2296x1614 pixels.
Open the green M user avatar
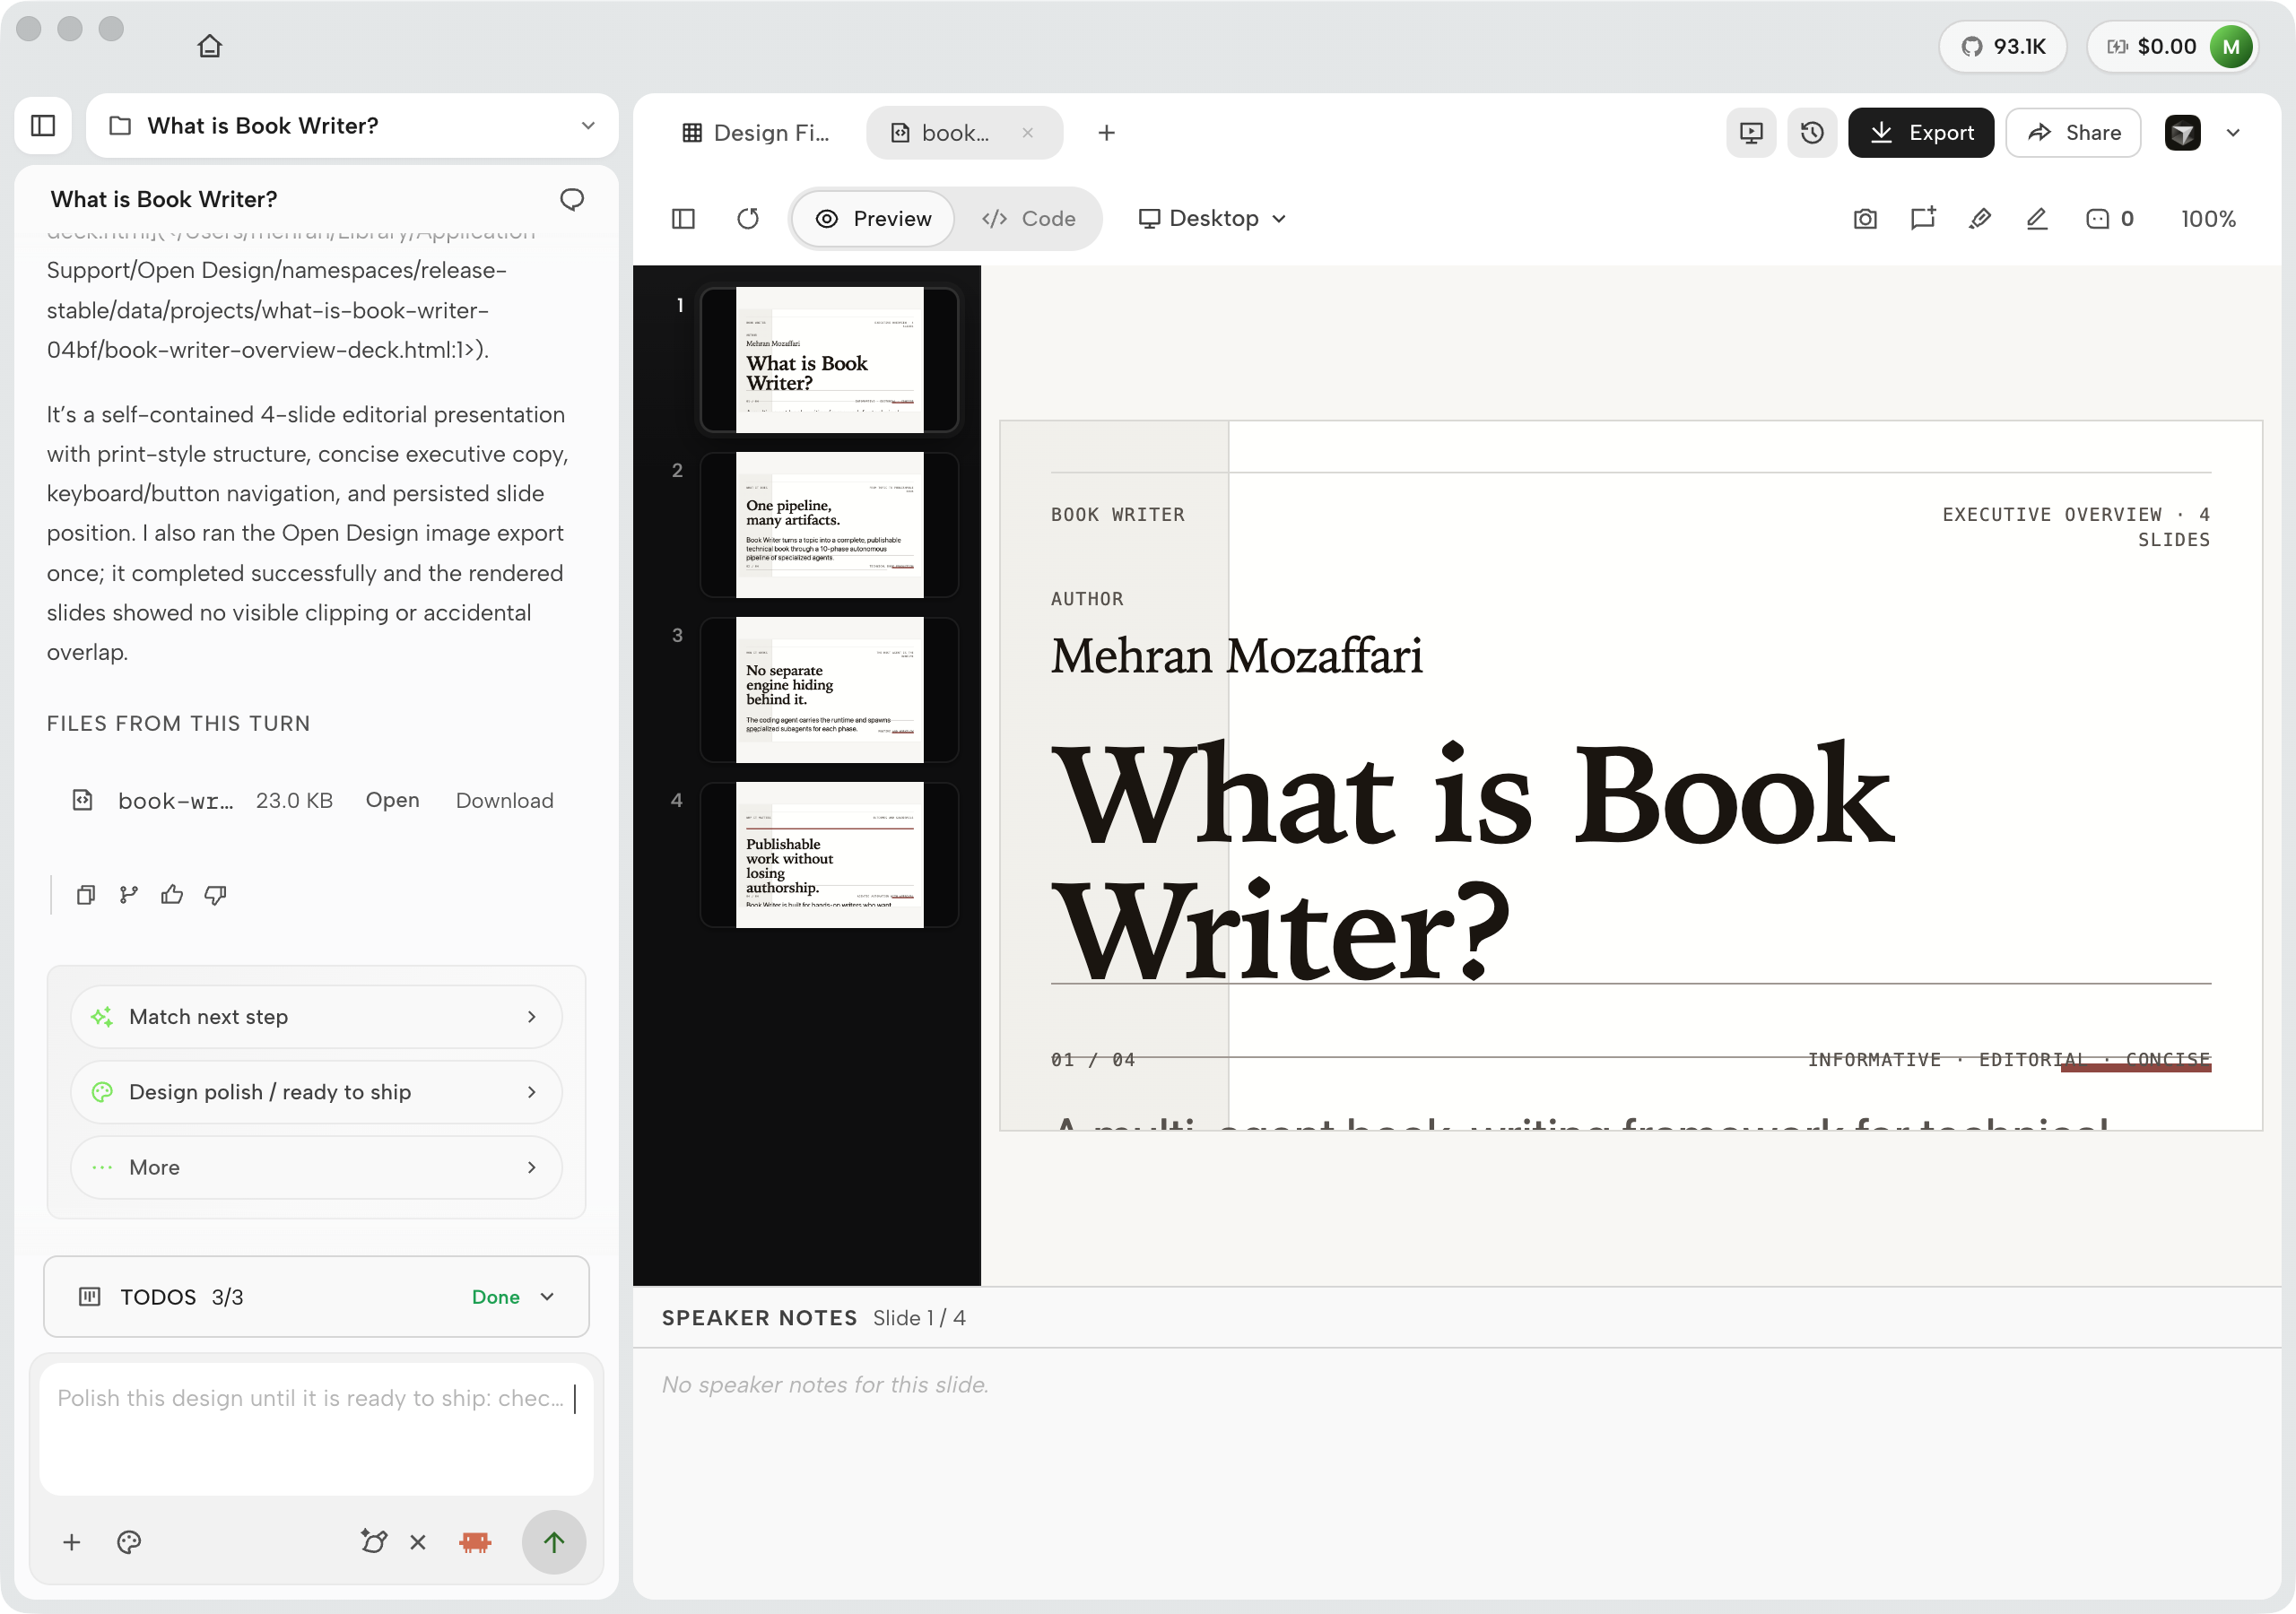click(2231, 47)
